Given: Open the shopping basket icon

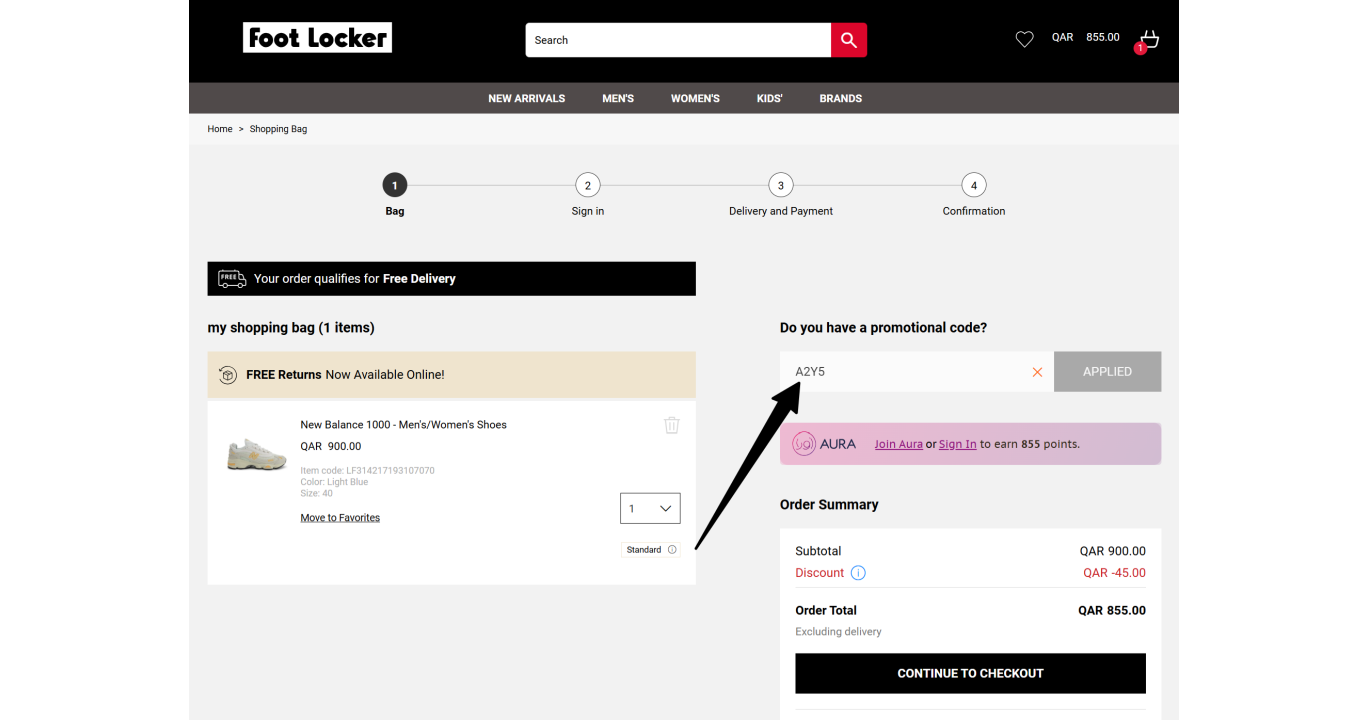Looking at the screenshot, I should (x=1149, y=39).
